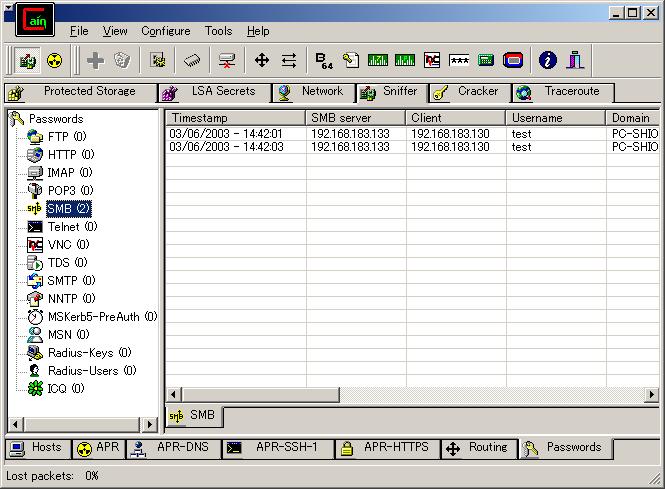Click the Remove from list trash icon
This screenshot has width=665, height=489.
coord(122,61)
